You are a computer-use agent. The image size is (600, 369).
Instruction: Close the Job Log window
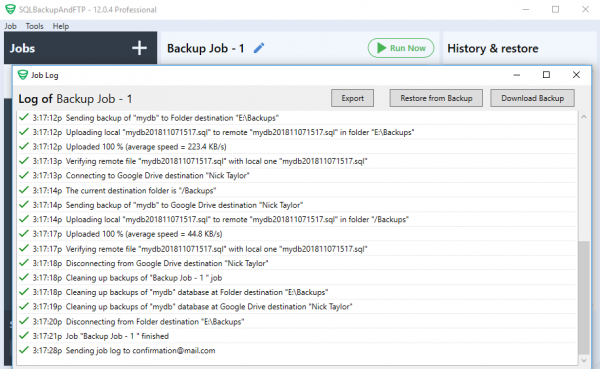coord(576,75)
